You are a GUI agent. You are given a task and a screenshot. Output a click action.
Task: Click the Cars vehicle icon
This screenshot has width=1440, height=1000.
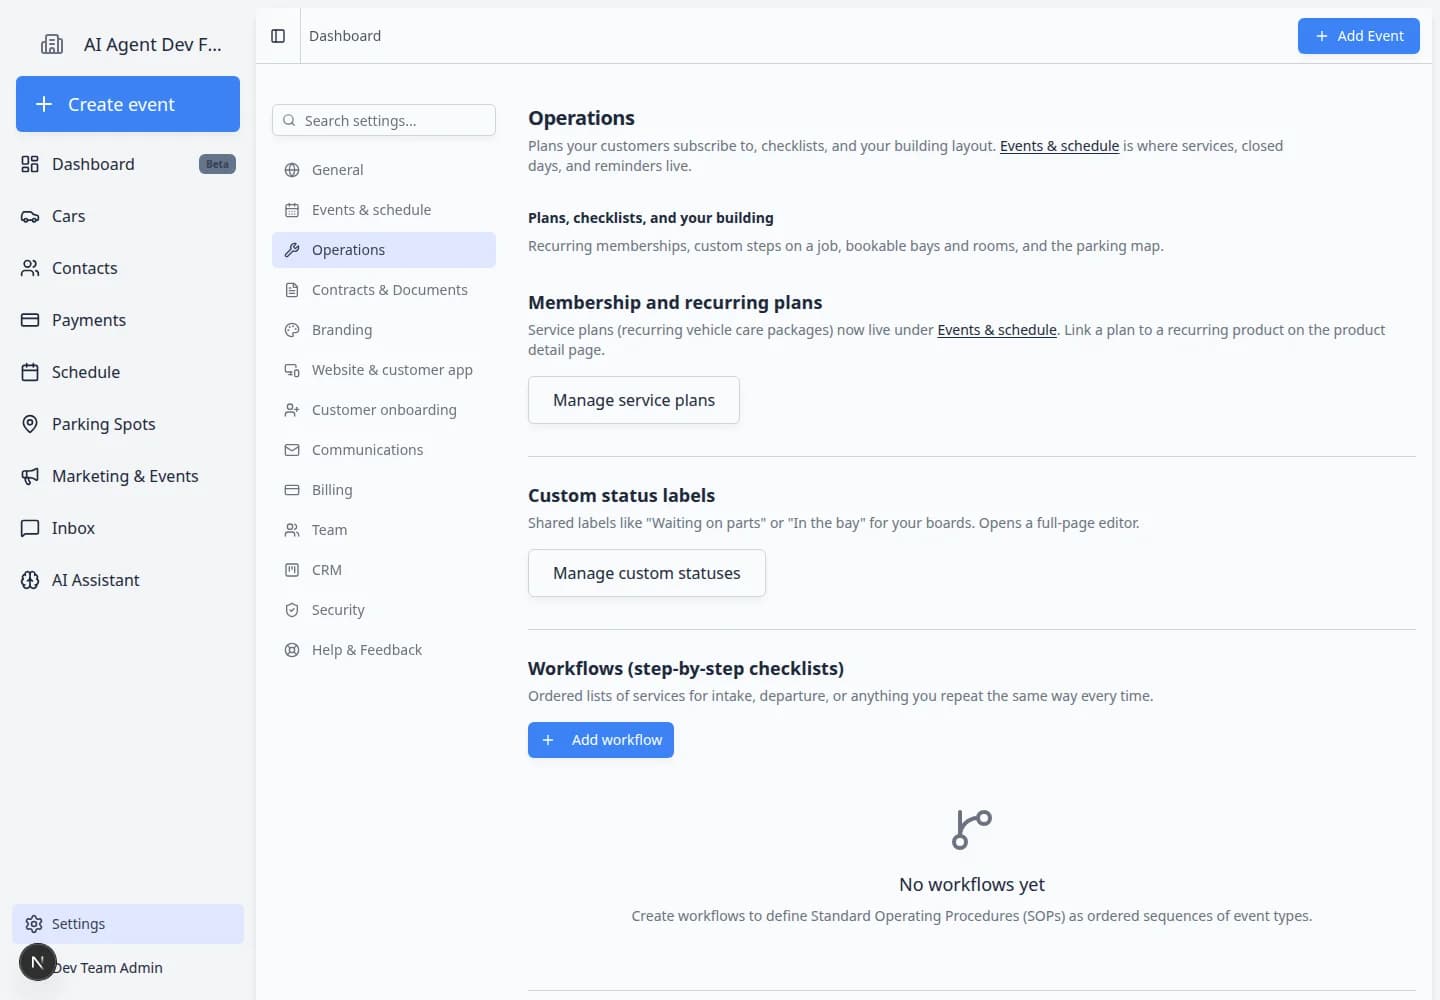click(x=30, y=216)
